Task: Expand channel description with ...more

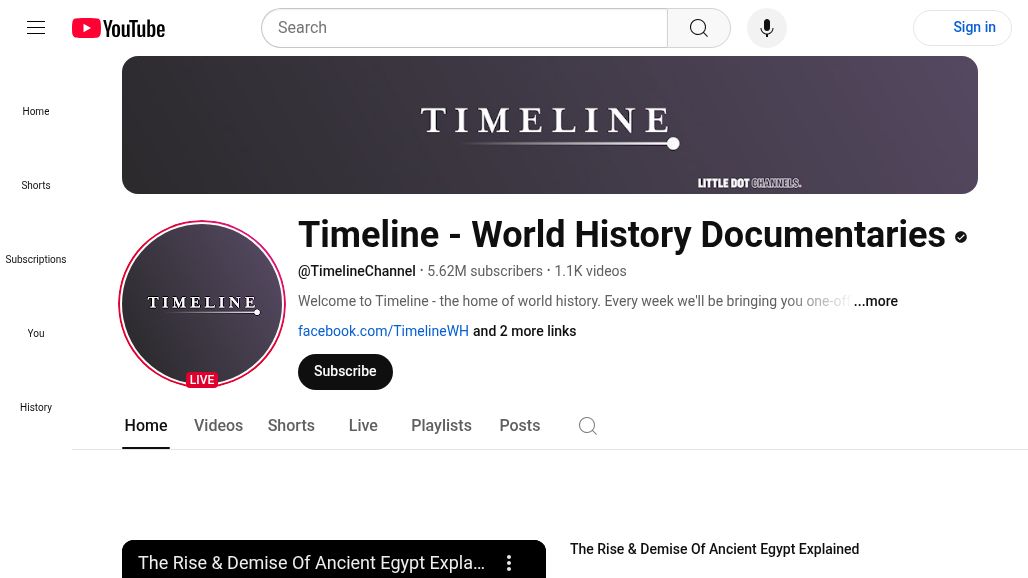Action: pos(876,301)
